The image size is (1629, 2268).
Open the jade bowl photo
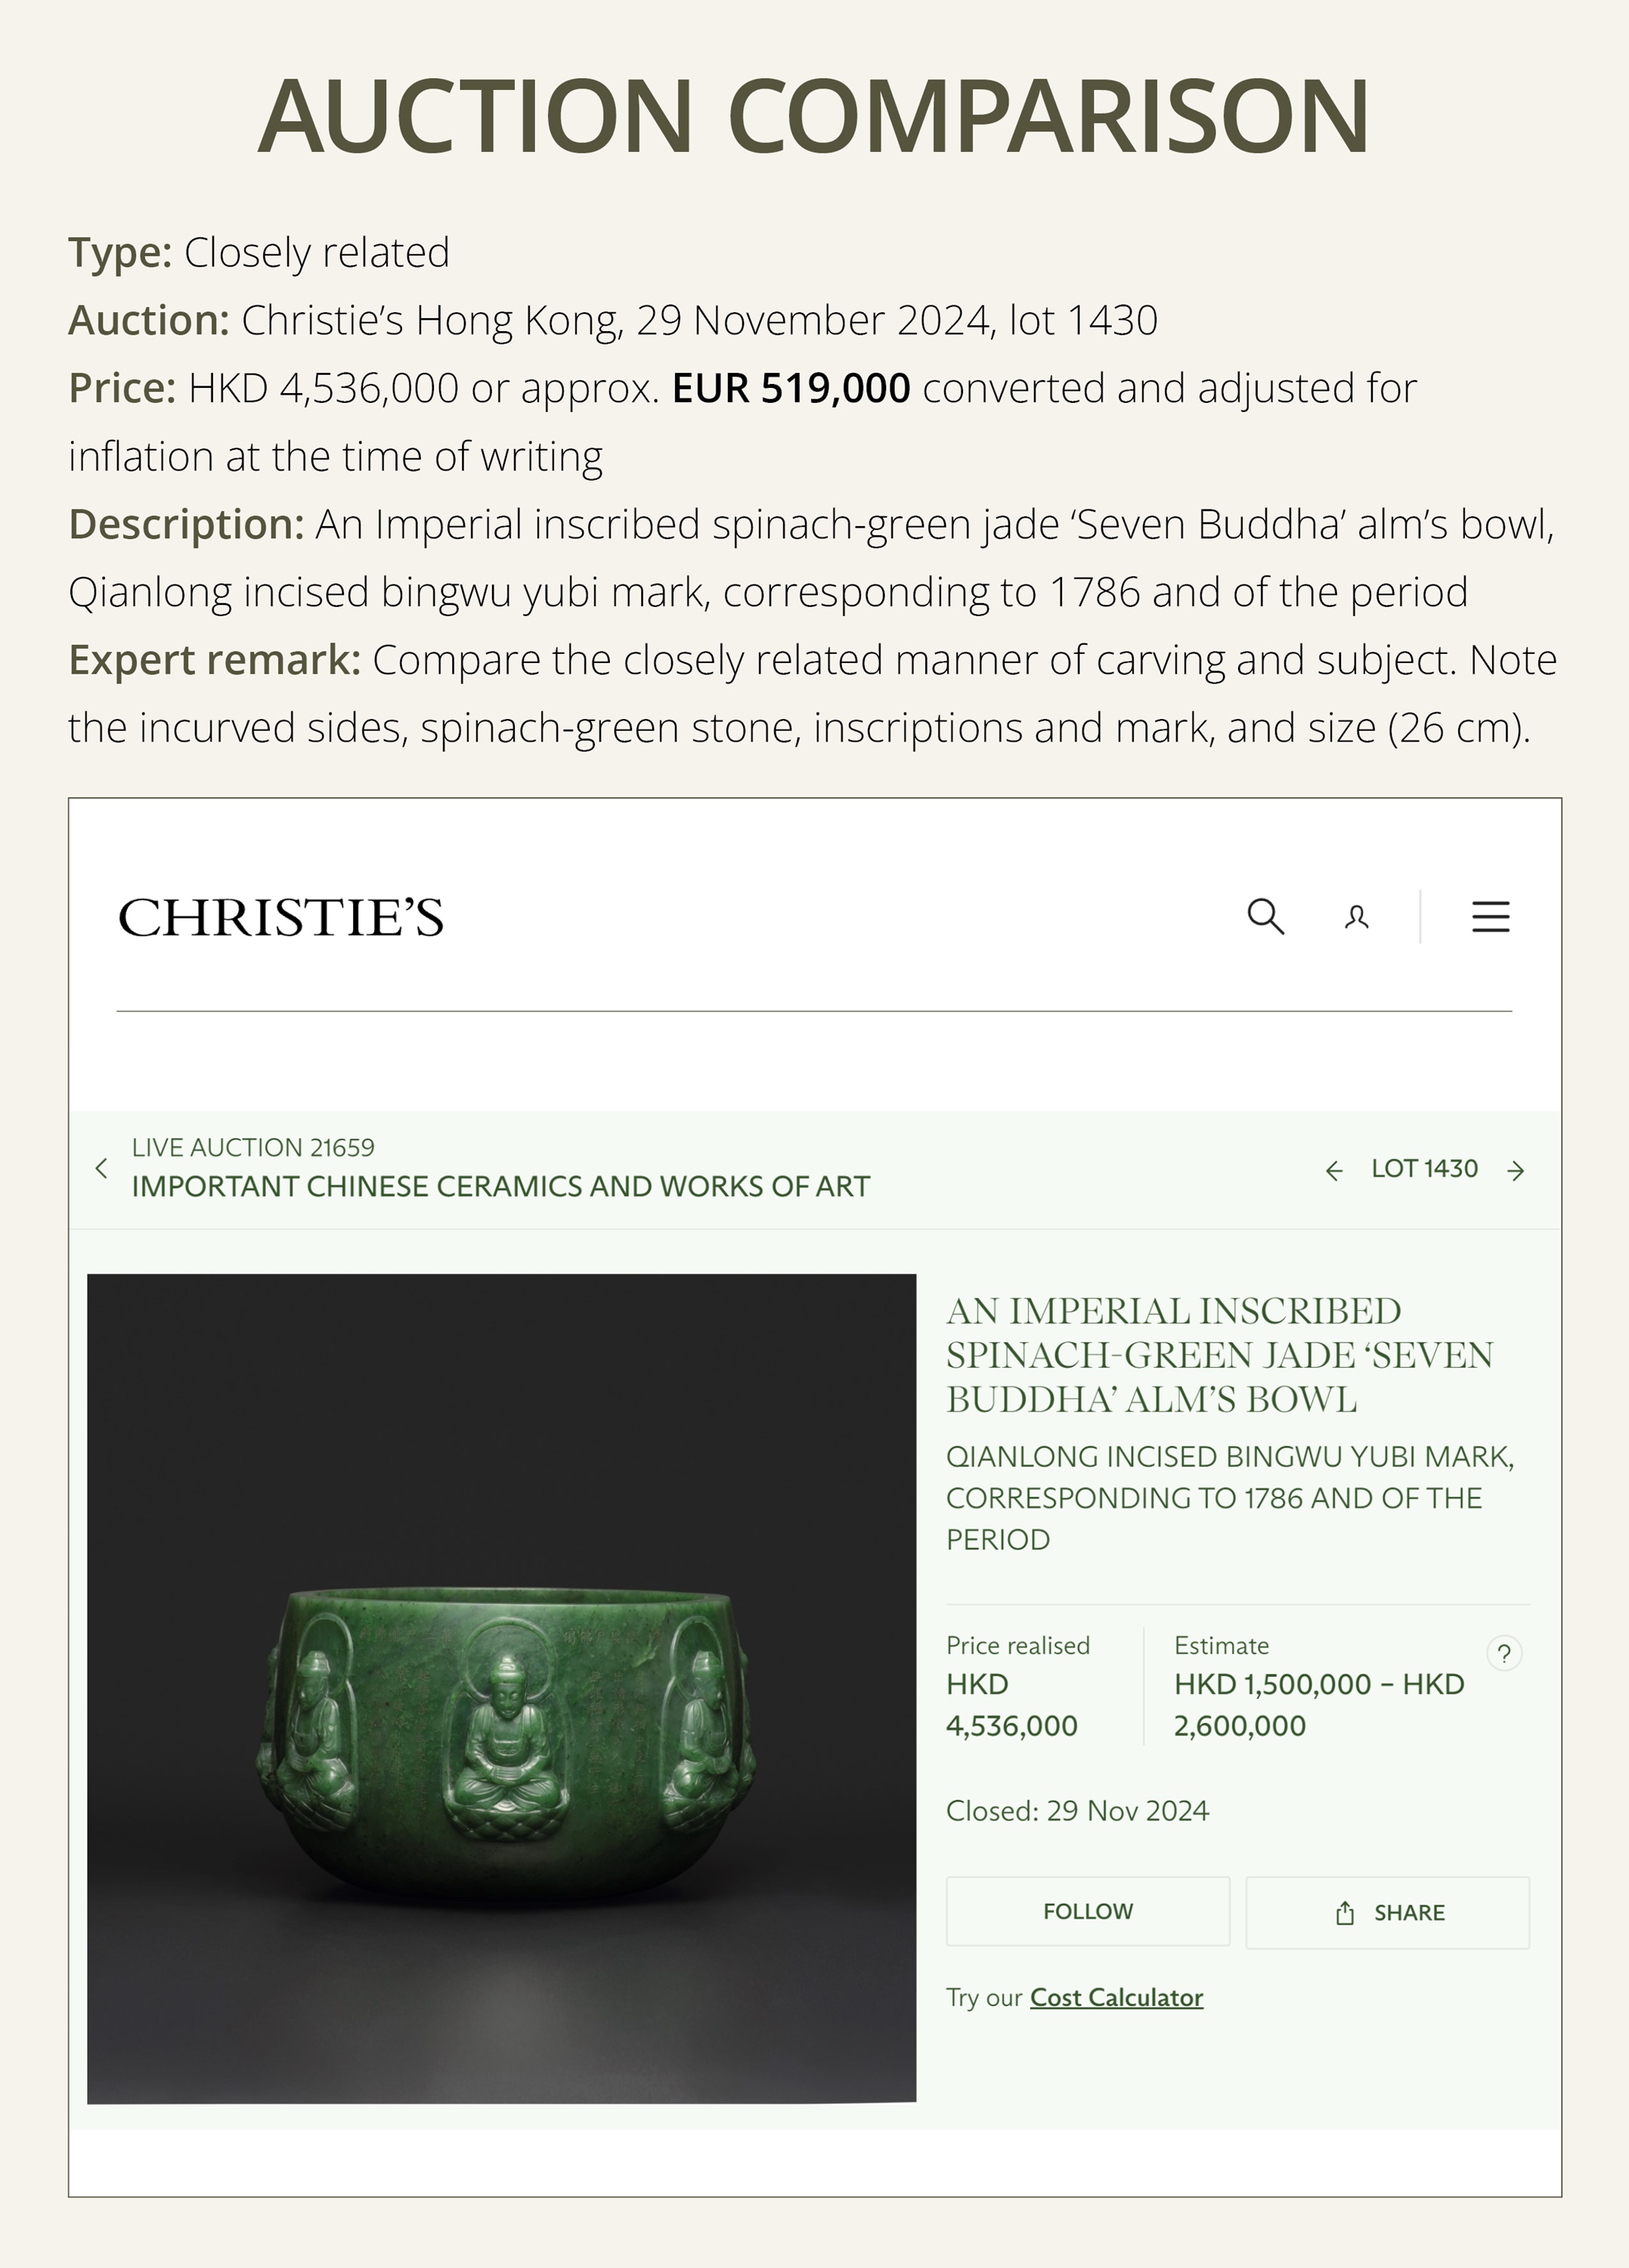click(501, 1688)
